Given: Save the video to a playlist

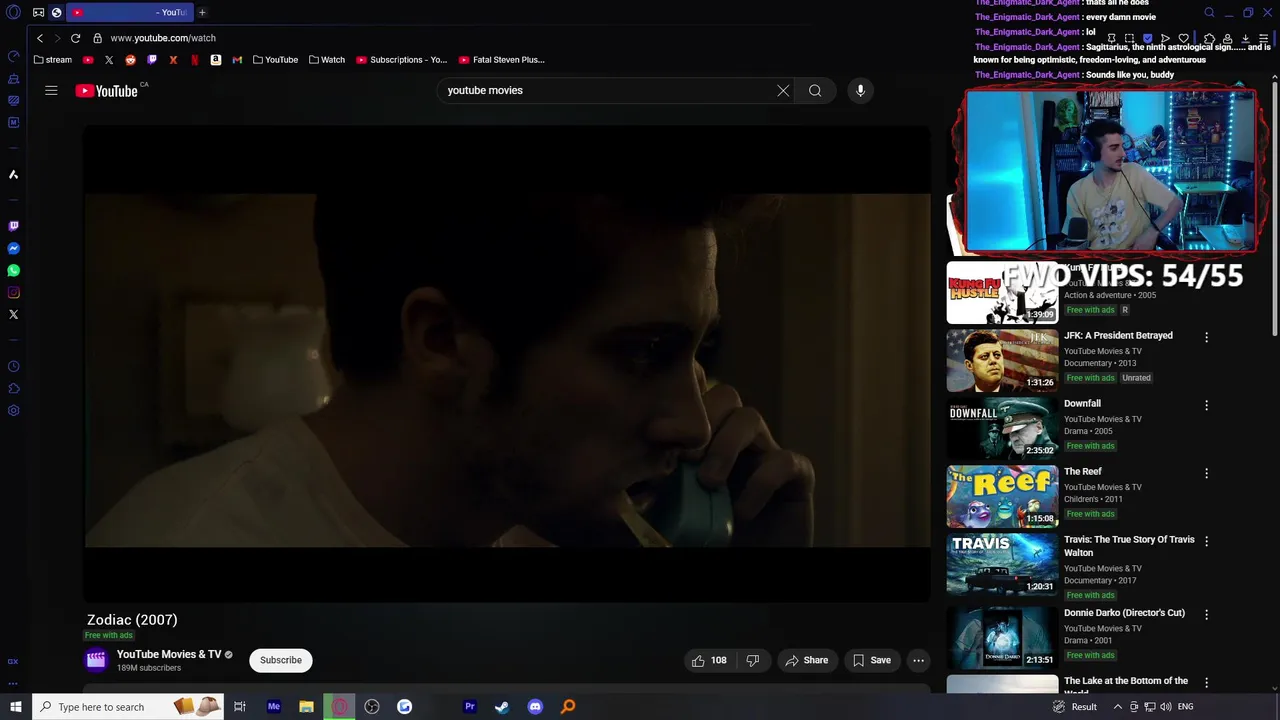Looking at the screenshot, I should click(x=871, y=660).
